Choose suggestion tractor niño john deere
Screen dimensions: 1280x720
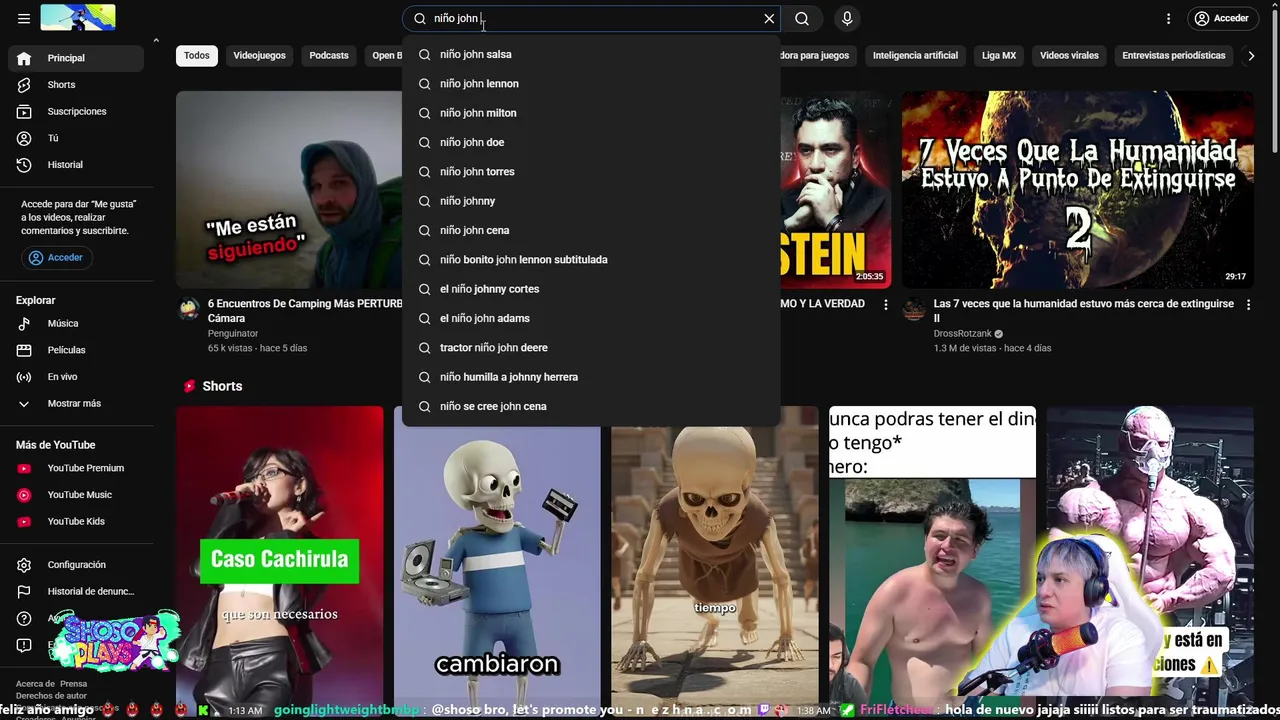[591, 348]
